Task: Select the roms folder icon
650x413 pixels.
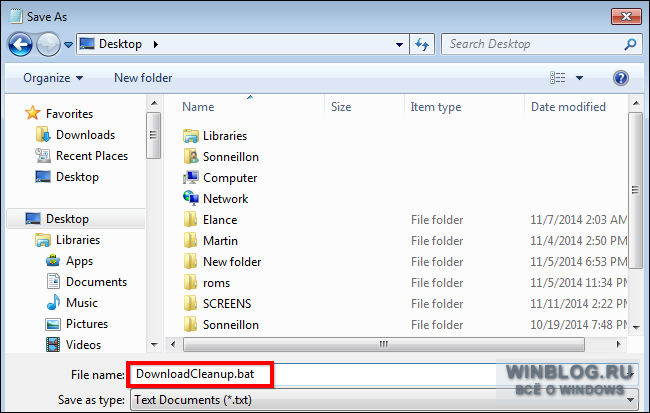Action: pos(191,282)
